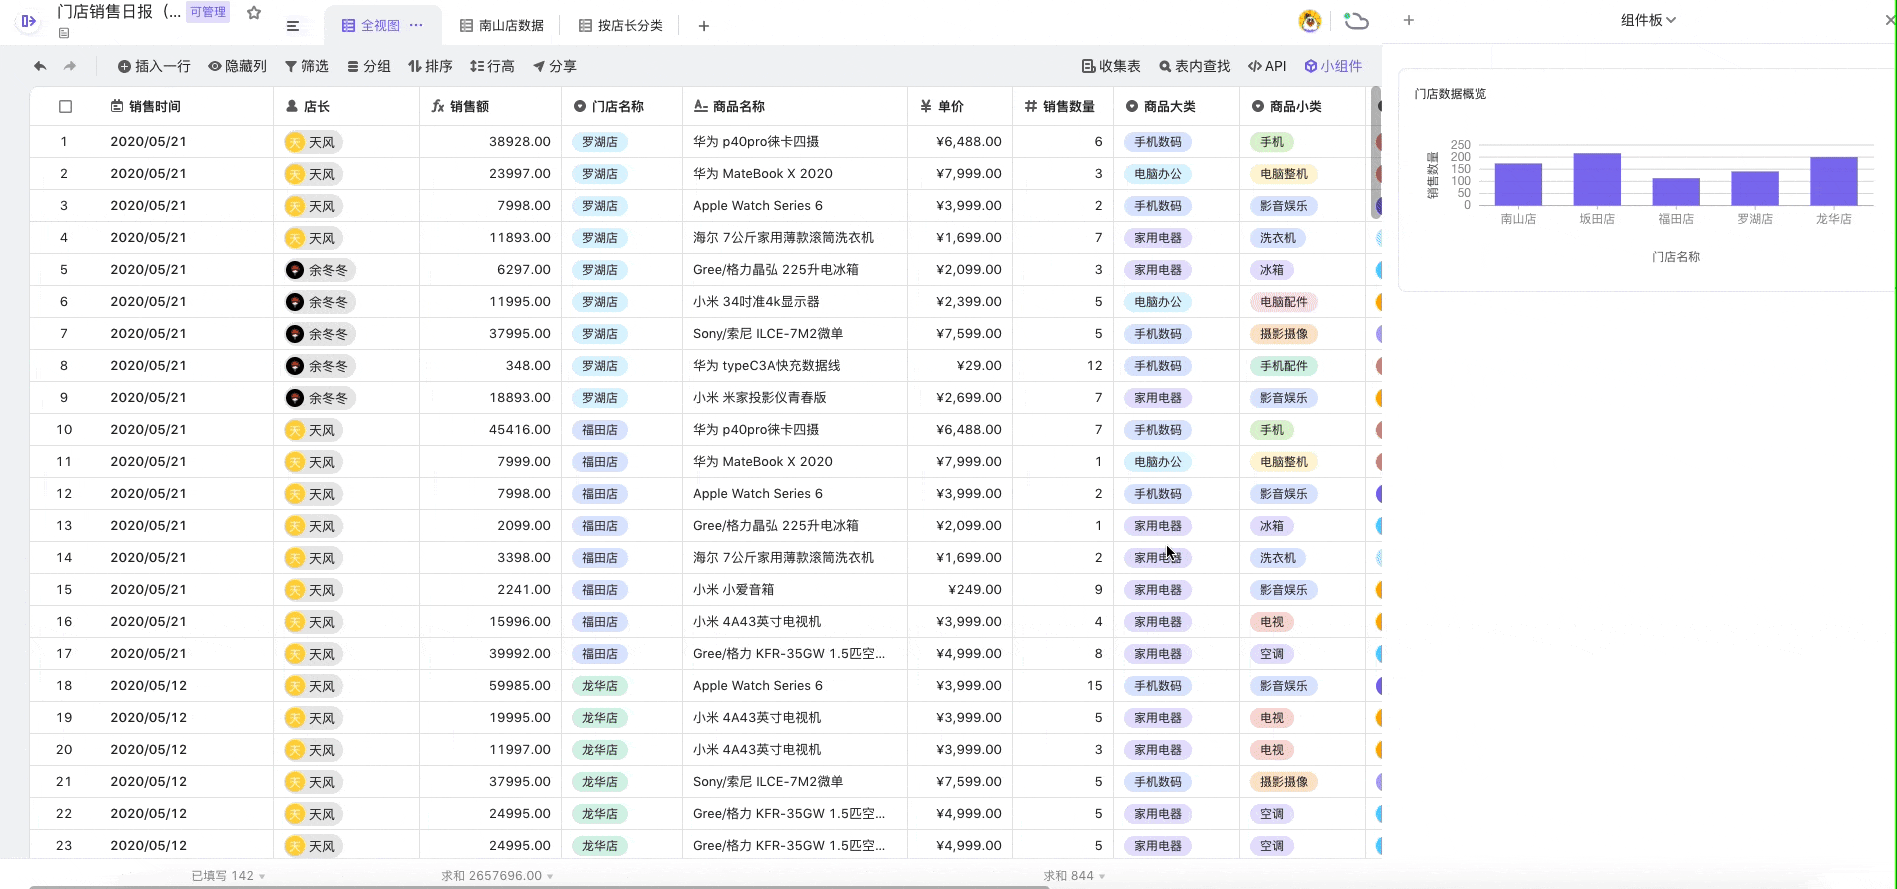1897x889 pixels.
Task: Click the 福田店 tag in row 10
Action: click(x=600, y=430)
